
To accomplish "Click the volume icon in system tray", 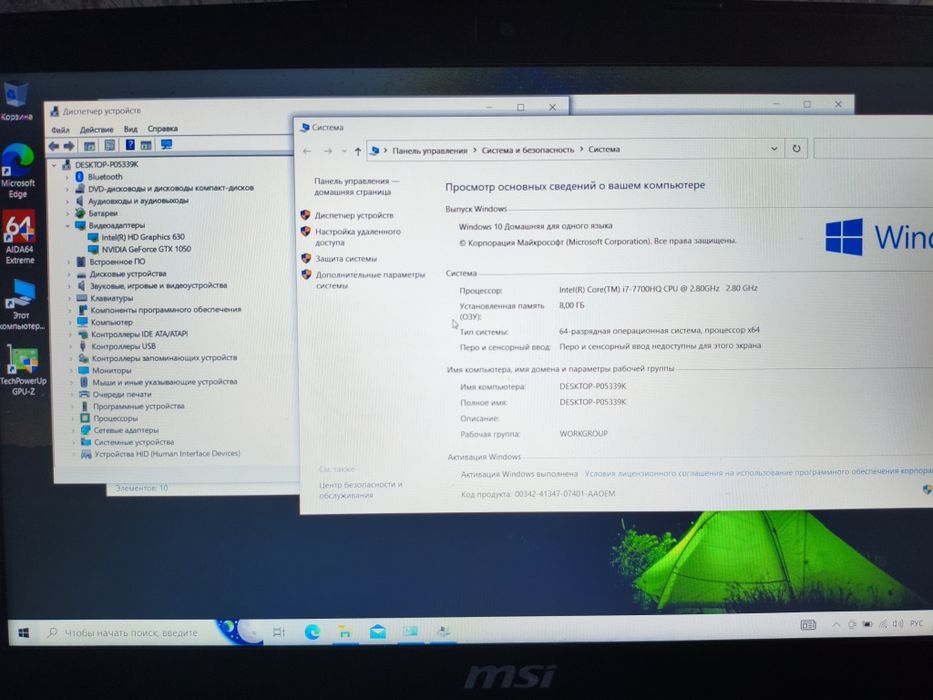I will tap(898, 624).
